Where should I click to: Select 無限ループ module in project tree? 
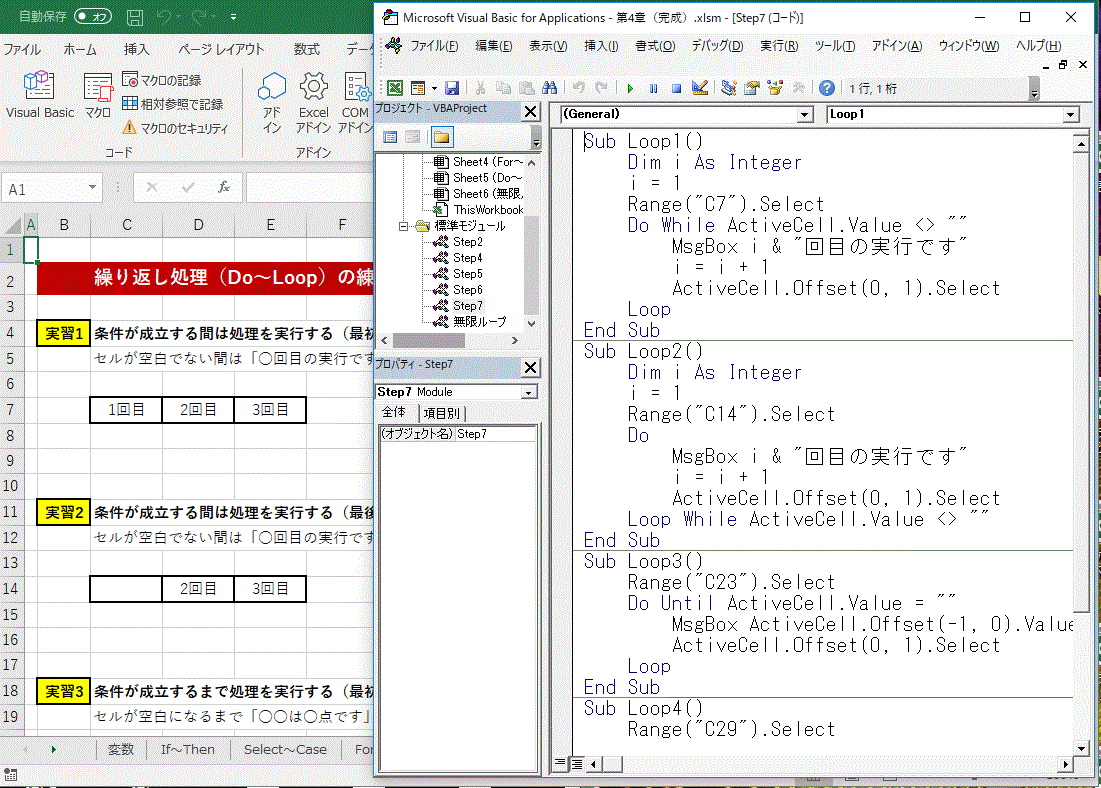click(480, 322)
